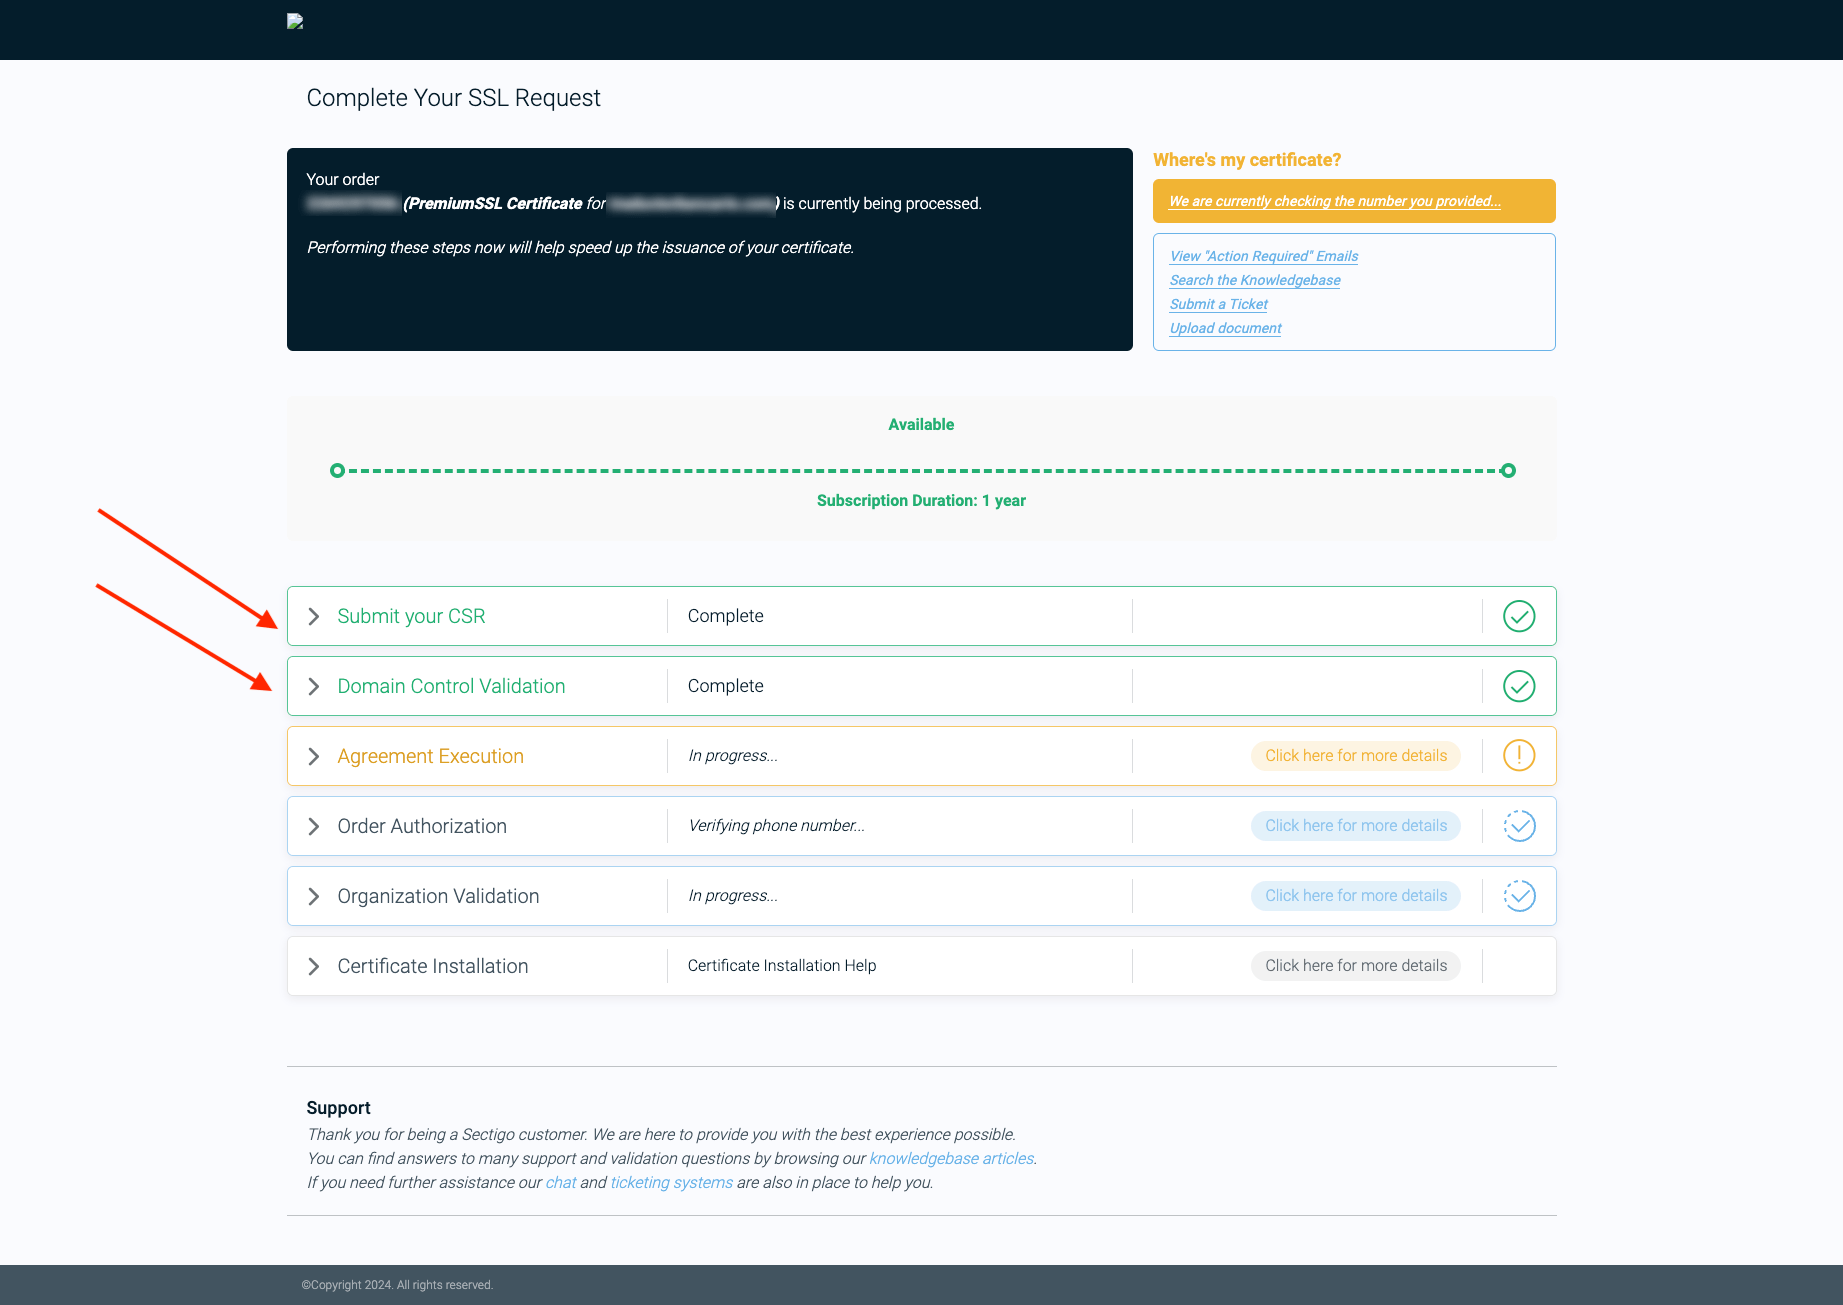The image size is (1843, 1305).
Task: Click the Domain Control Validation title
Action: (451, 686)
